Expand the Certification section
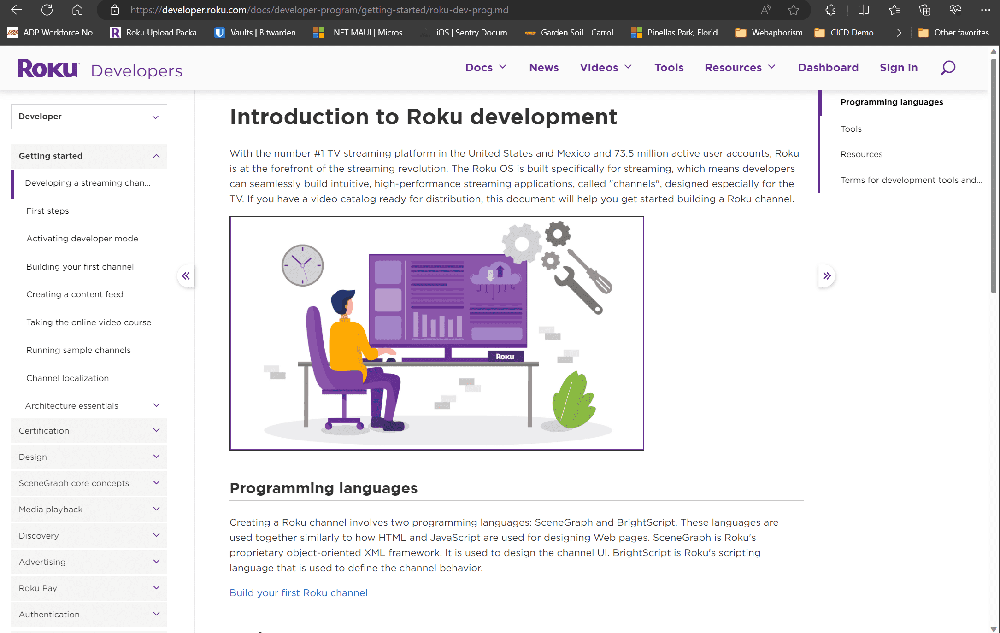 point(88,430)
